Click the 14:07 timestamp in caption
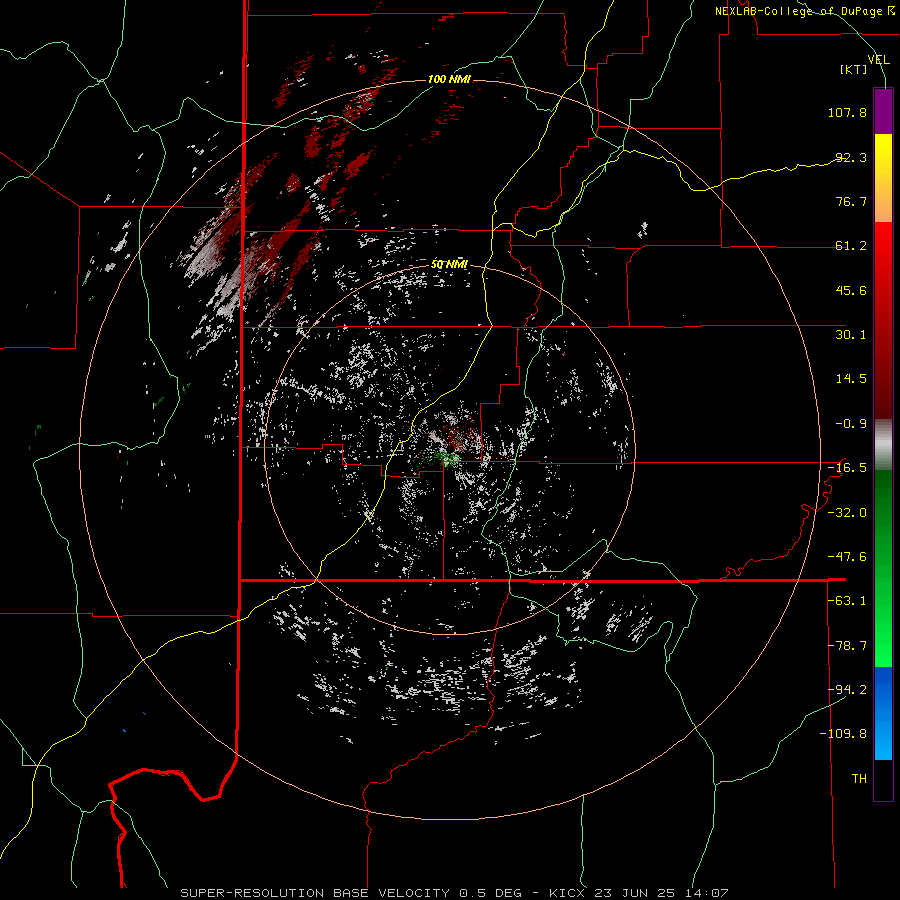The width and height of the screenshot is (900, 900). click(709, 893)
